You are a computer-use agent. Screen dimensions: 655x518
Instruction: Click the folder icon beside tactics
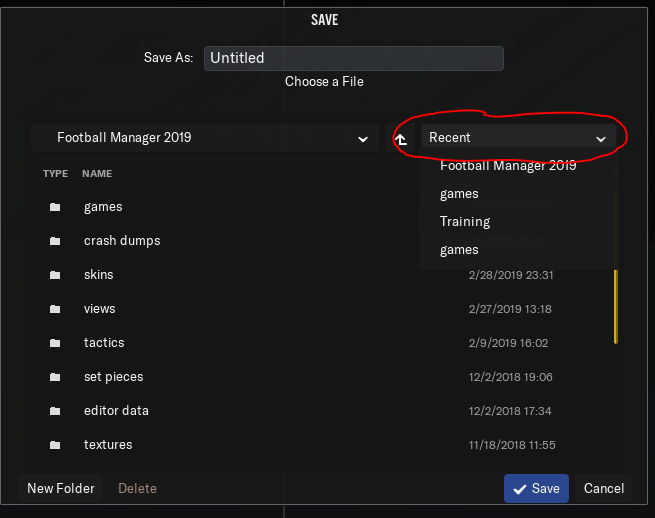(55, 343)
